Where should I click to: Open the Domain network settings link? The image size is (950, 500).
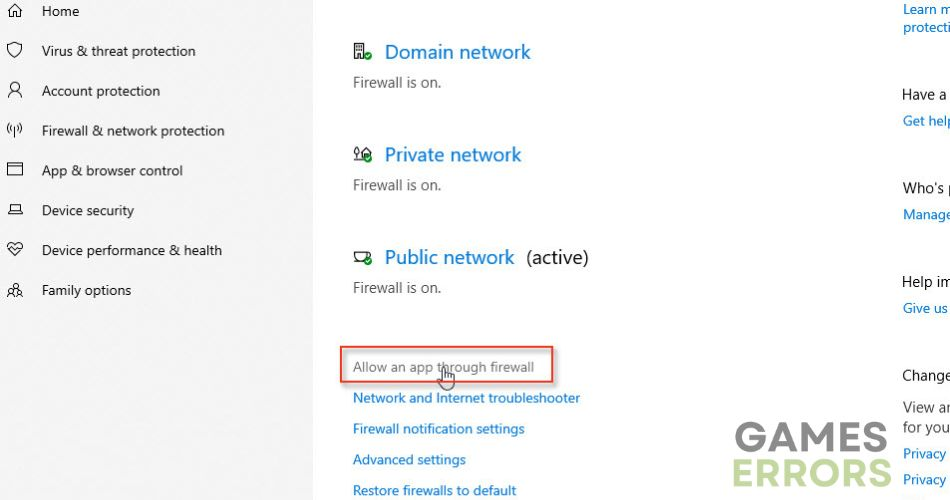[x=457, y=52]
